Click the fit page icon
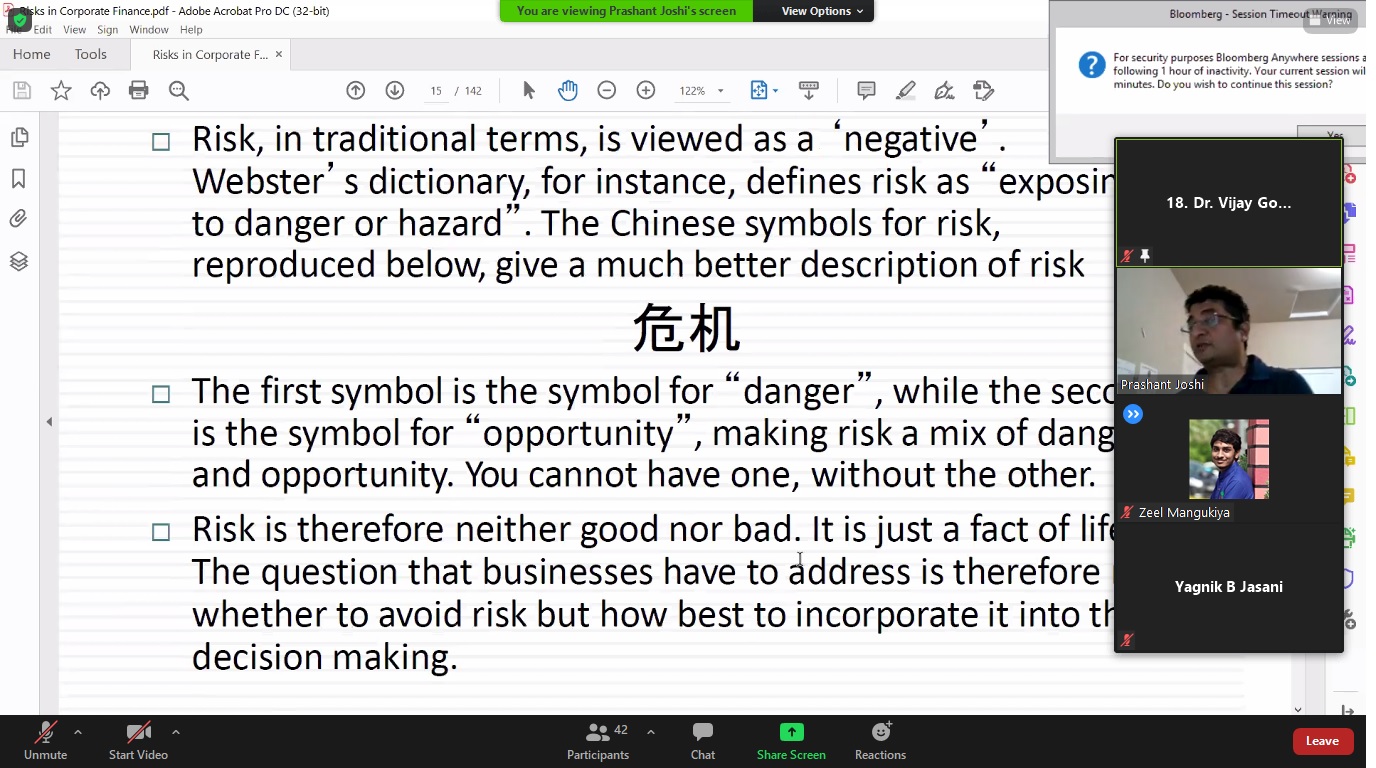The width and height of the screenshot is (1376, 768). point(759,91)
